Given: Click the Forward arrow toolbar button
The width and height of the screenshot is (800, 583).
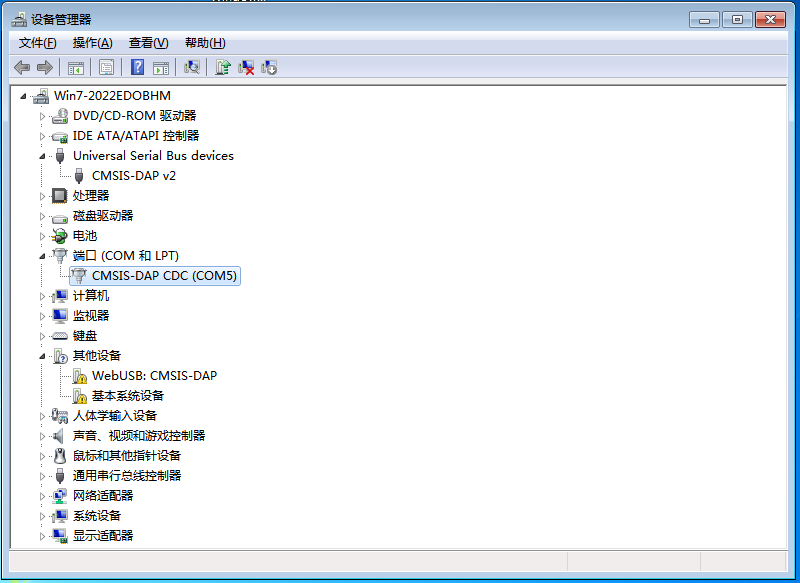Looking at the screenshot, I should pos(44,67).
